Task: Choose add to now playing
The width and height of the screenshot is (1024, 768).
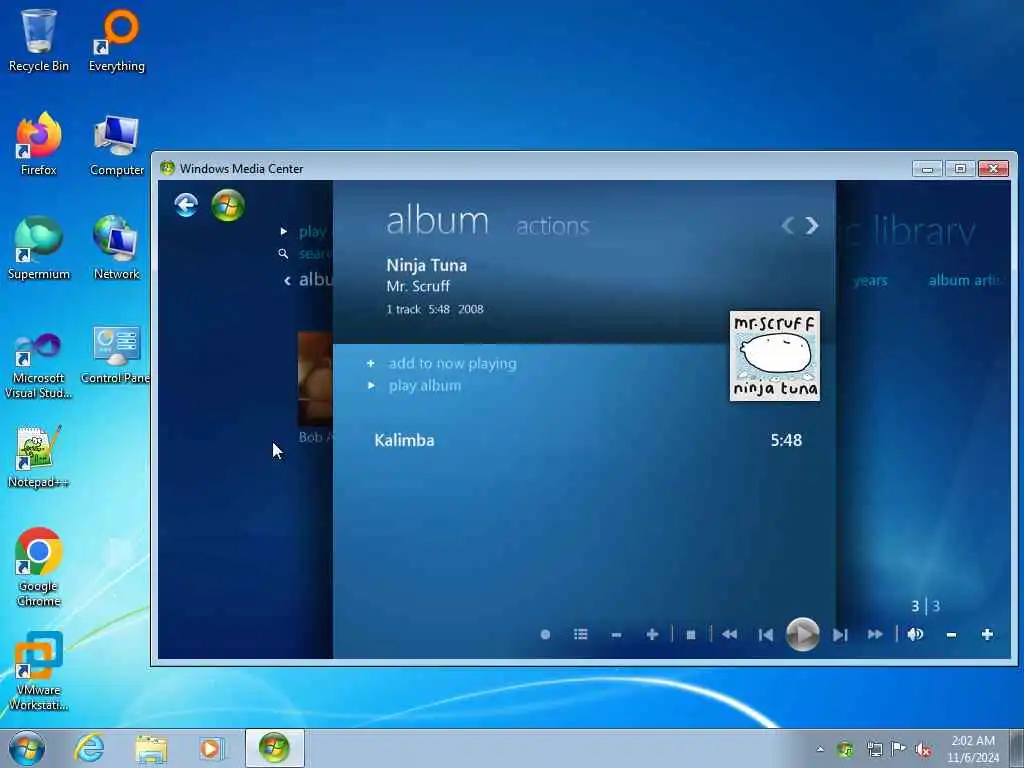Action: [x=453, y=364]
